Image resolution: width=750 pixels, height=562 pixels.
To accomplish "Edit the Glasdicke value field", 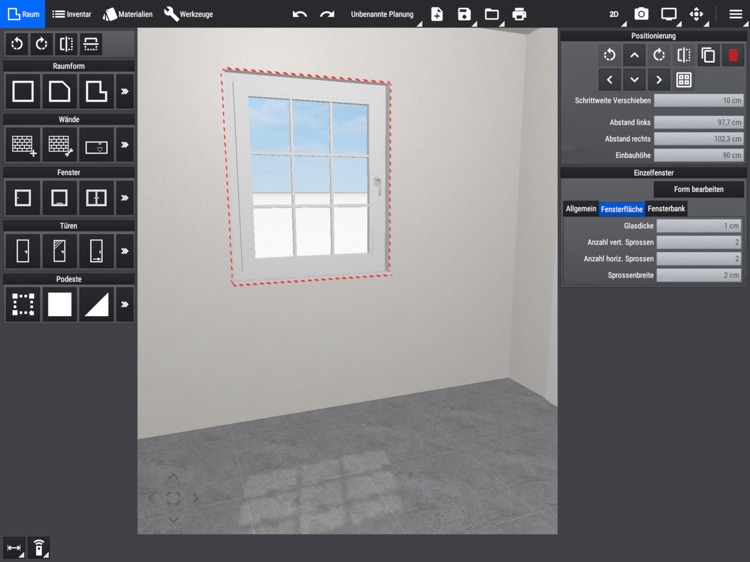I will pyautogui.click(x=699, y=226).
